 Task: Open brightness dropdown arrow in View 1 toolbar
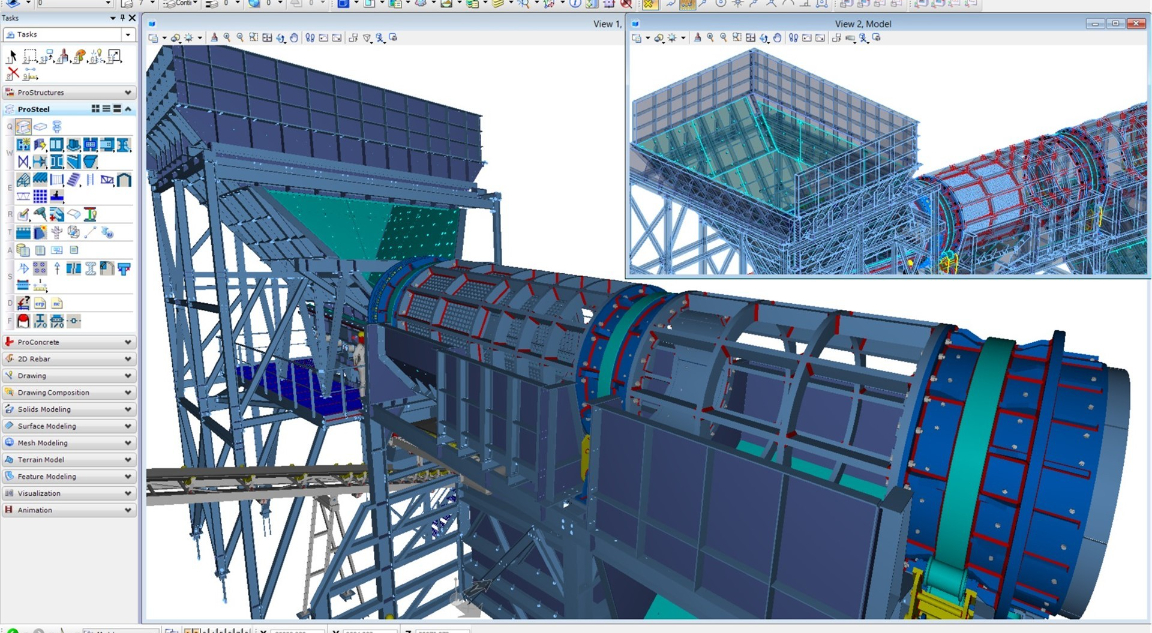200,38
